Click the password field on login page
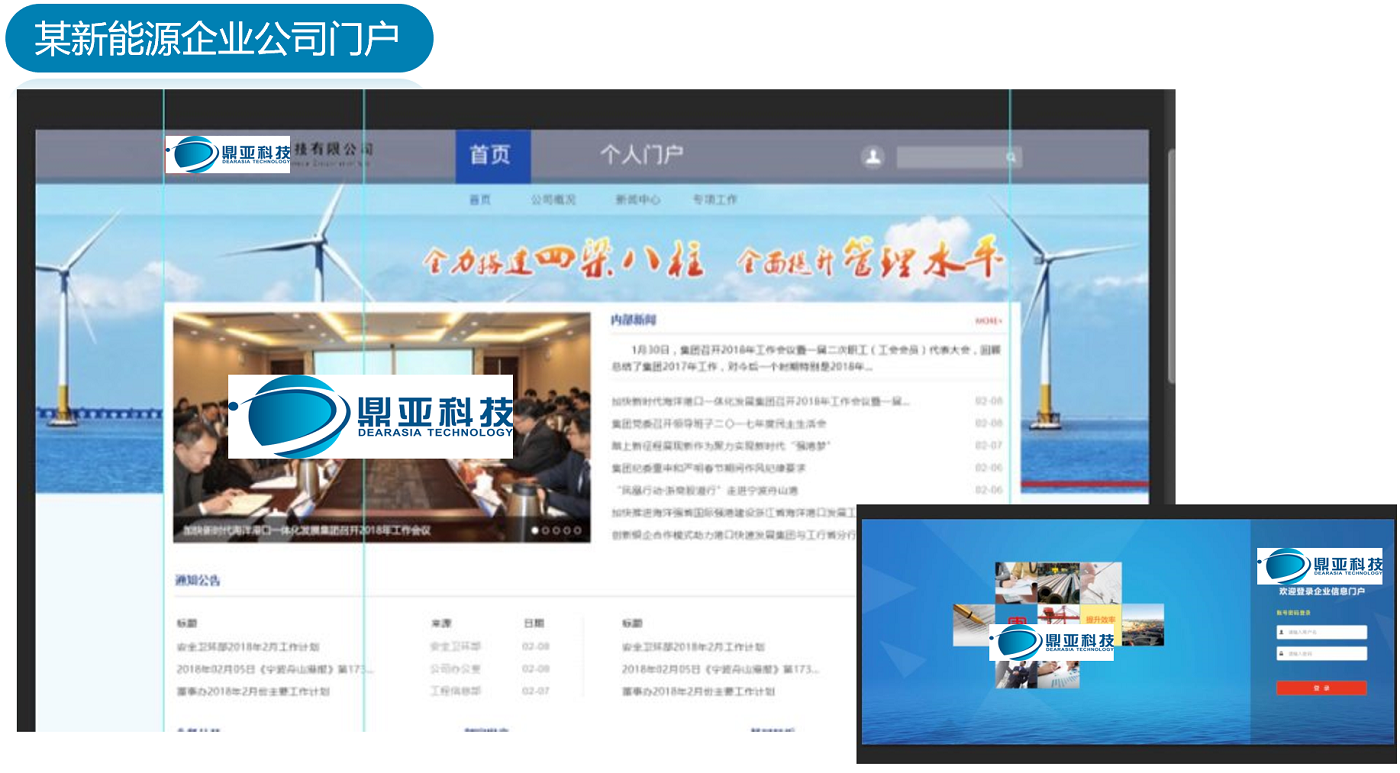The height and width of the screenshot is (773, 1400). 1321,654
